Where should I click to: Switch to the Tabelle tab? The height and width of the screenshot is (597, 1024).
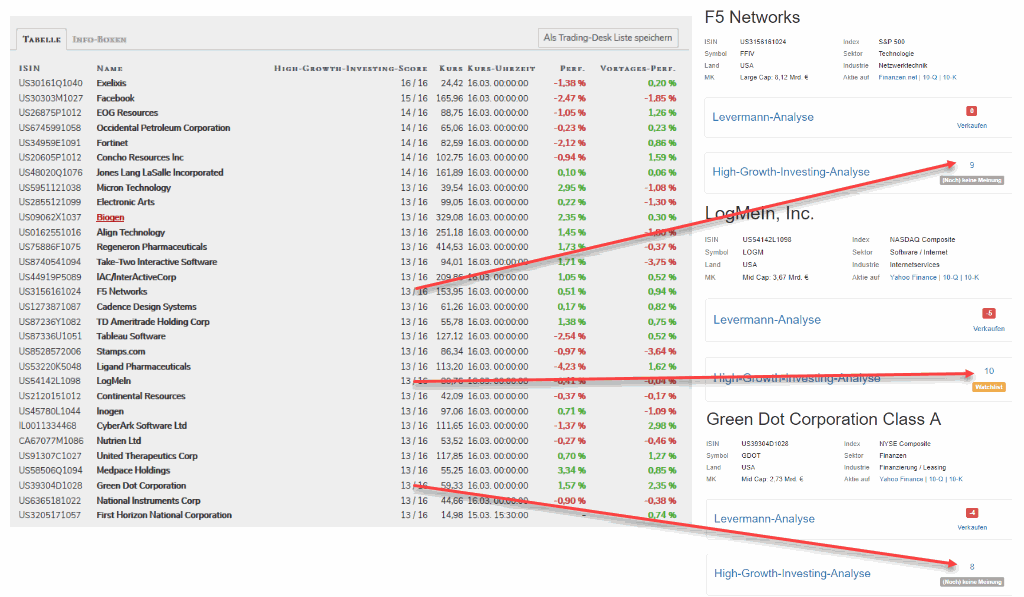click(x=42, y=39)
